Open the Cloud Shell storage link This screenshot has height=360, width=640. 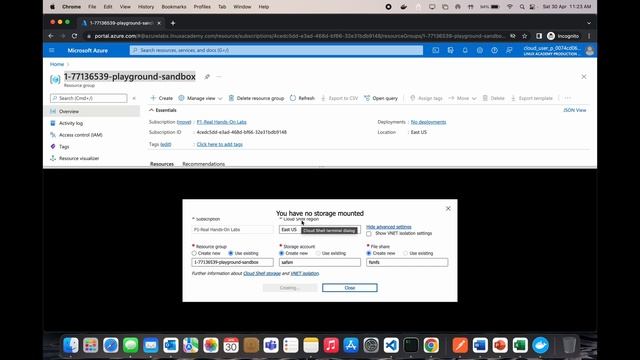[262, 273]
